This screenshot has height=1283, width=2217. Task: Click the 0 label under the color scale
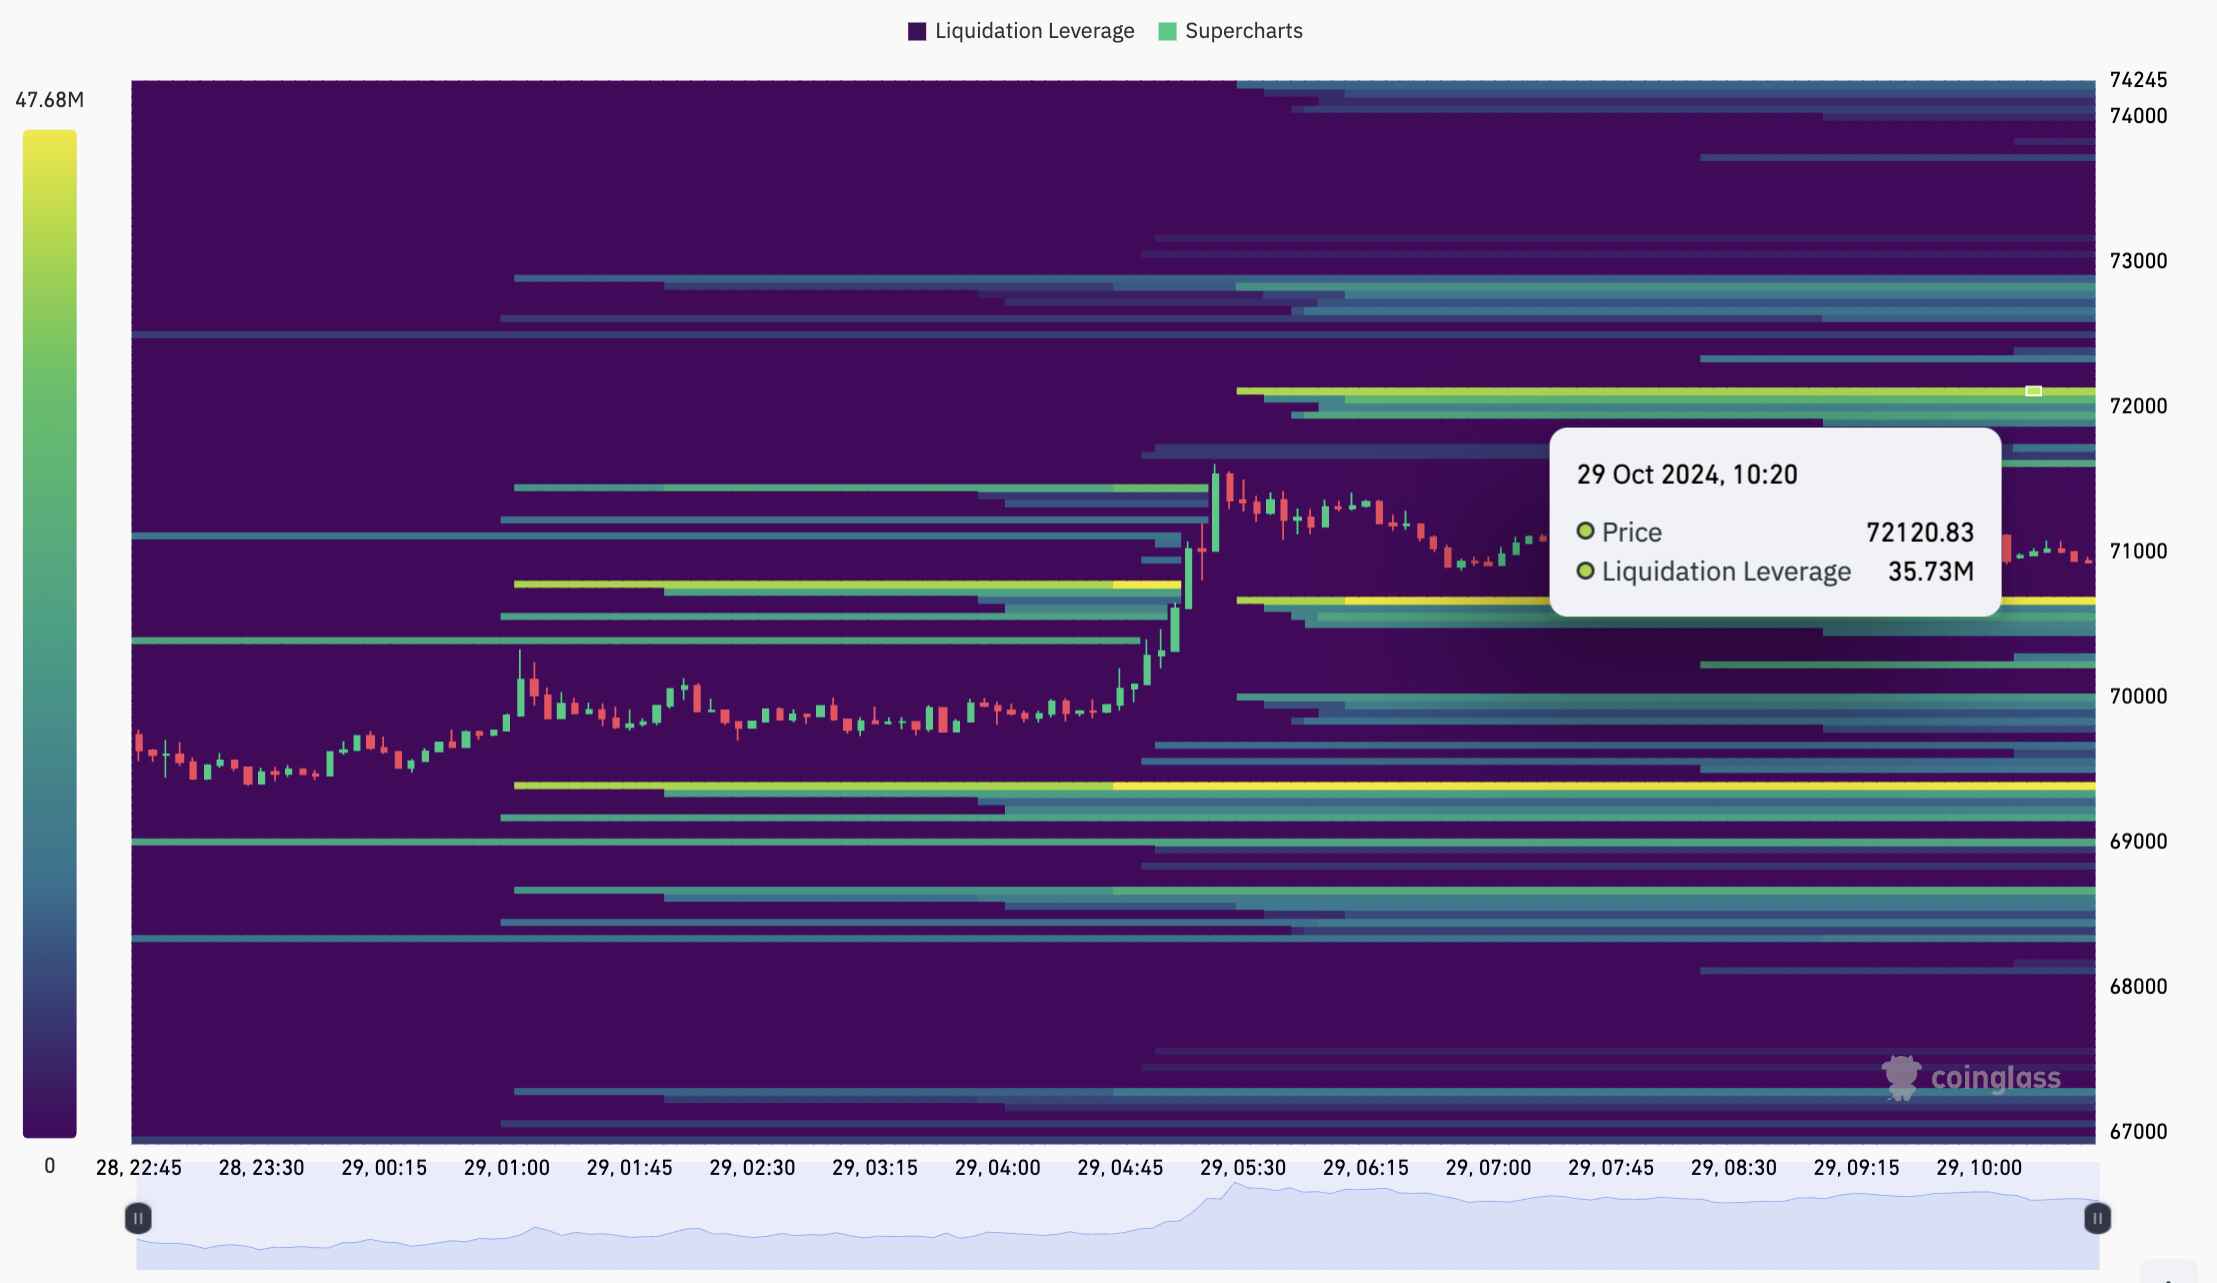tap(49, 1165)
